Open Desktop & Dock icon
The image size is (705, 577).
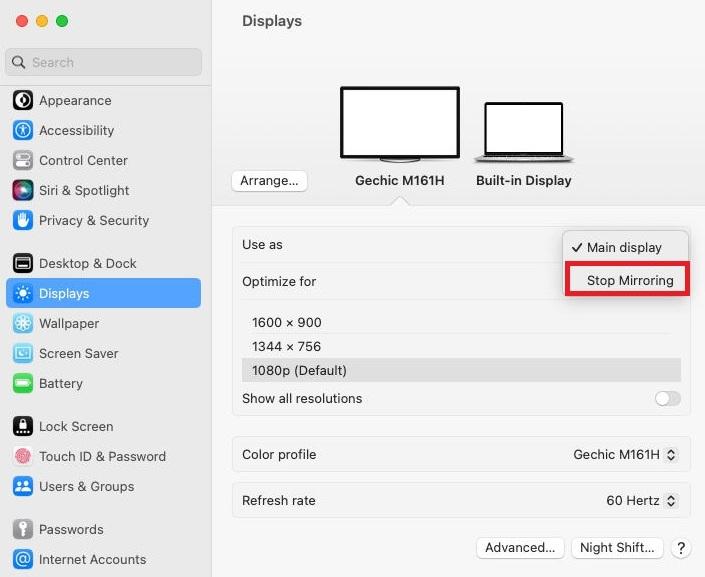point(22,264)
